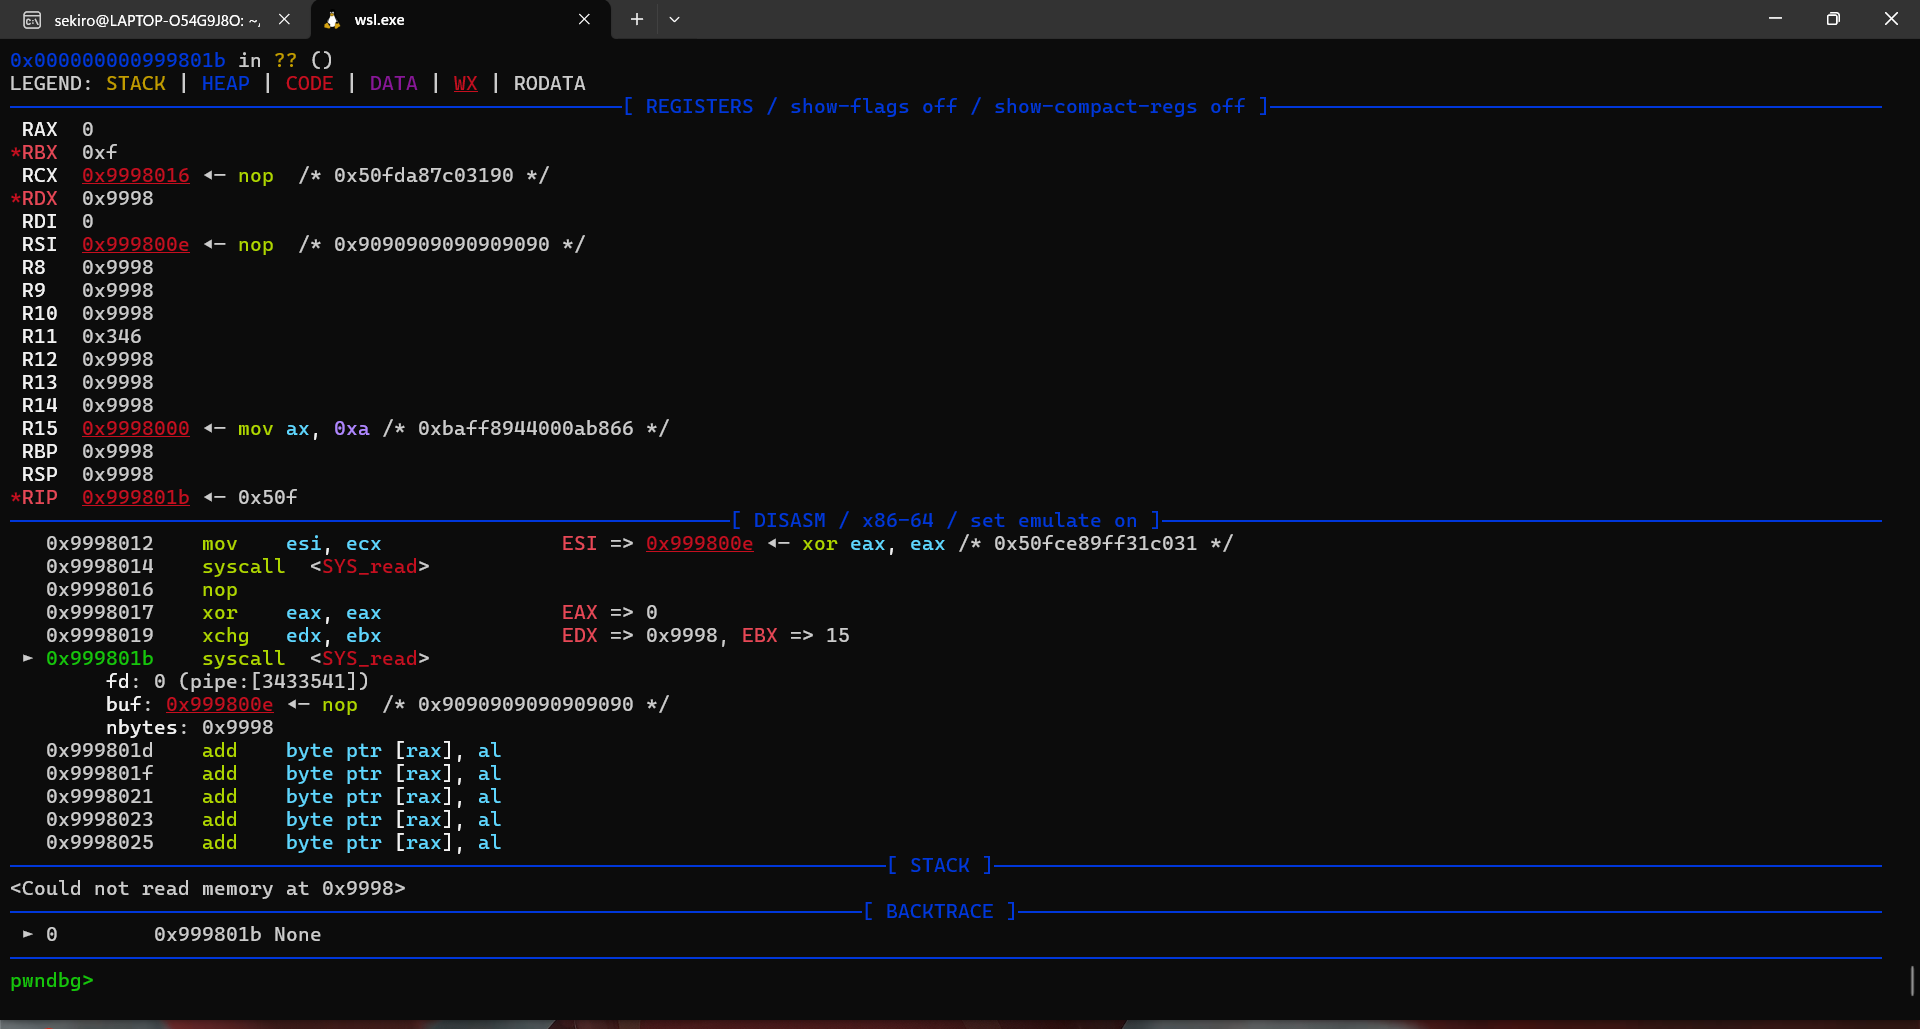
Task: Click the add instruction at 0x9998025
Action: point(352,843)
